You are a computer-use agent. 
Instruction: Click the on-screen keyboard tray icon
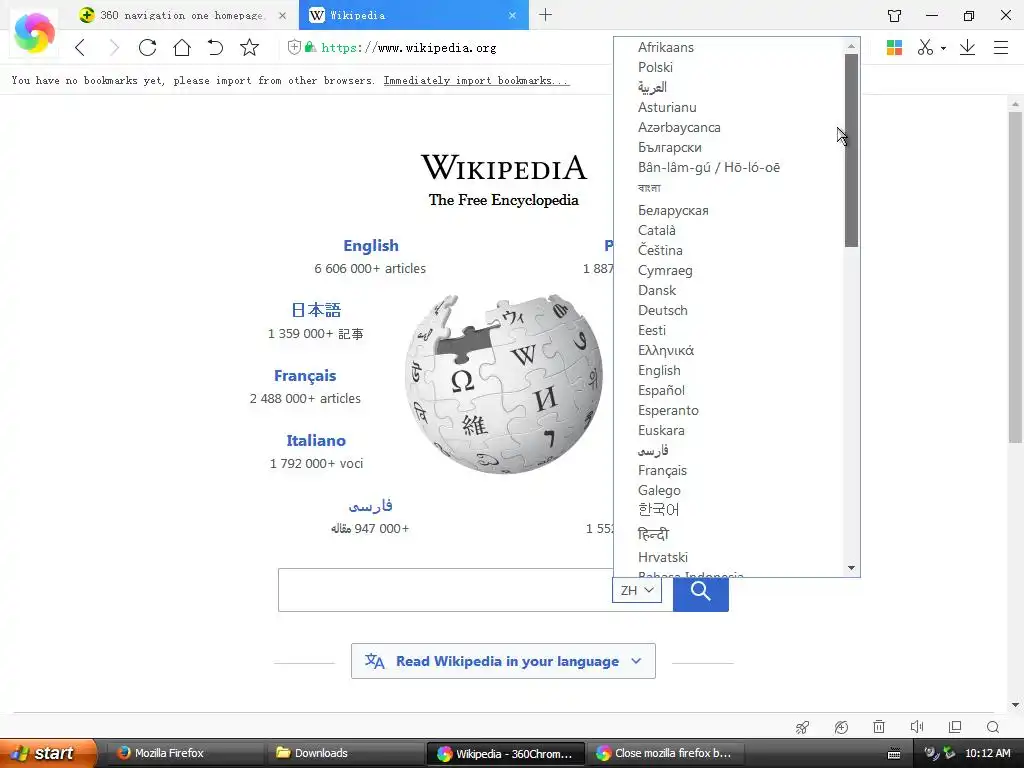coord(894,754)
